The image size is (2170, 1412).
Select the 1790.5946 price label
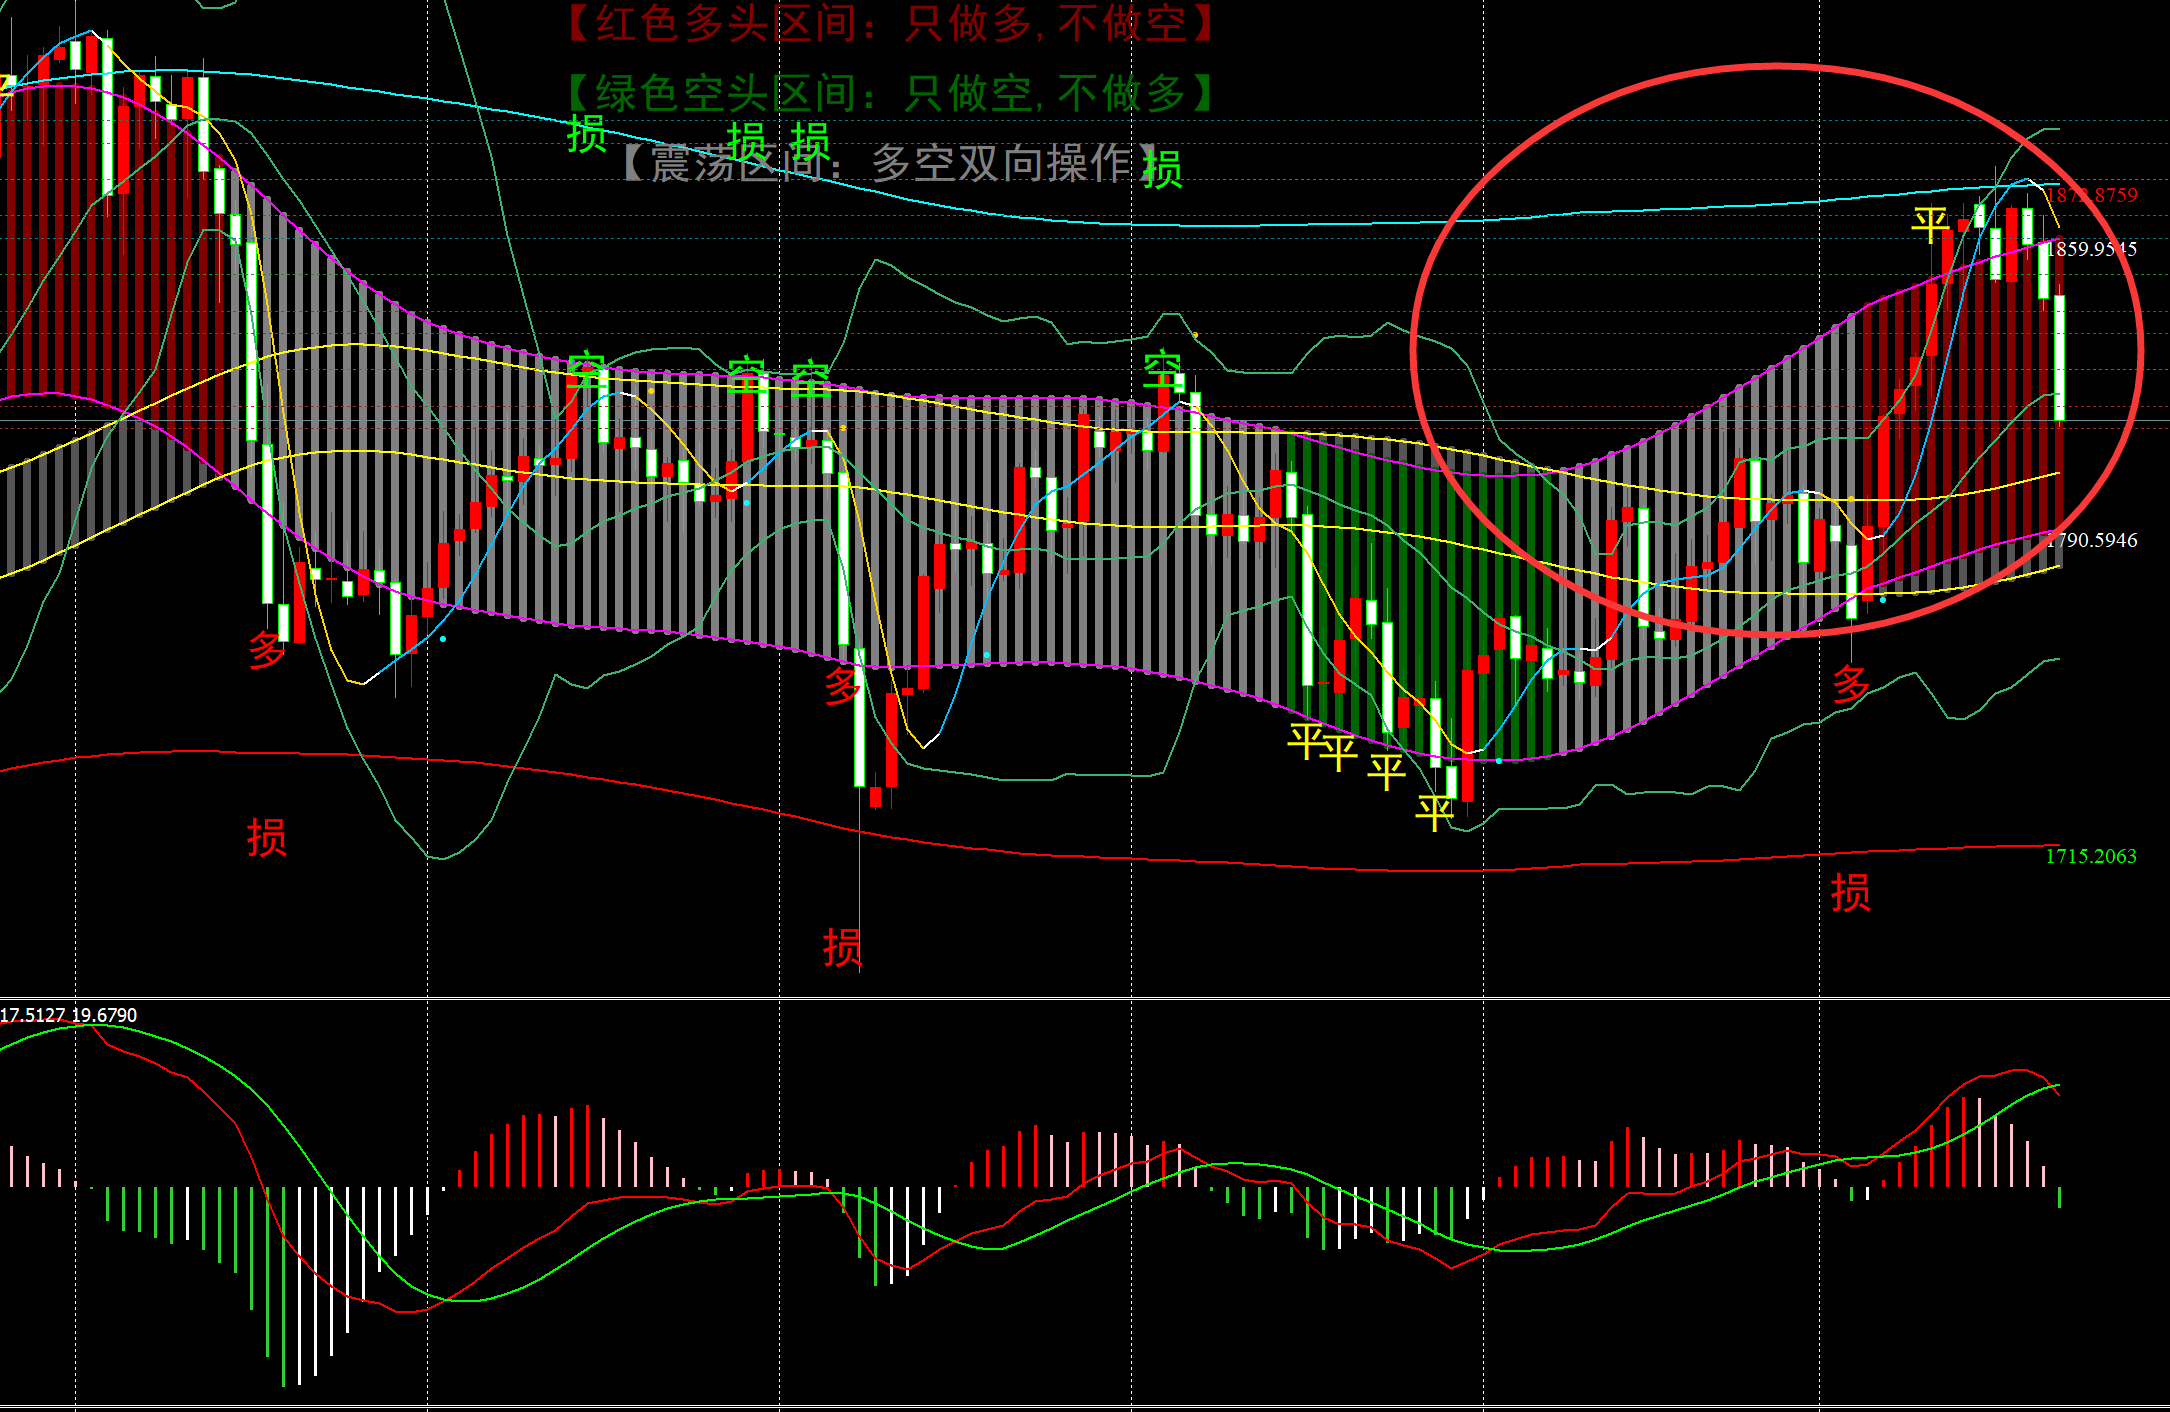pyautogui.click(x=2091, y=540)
